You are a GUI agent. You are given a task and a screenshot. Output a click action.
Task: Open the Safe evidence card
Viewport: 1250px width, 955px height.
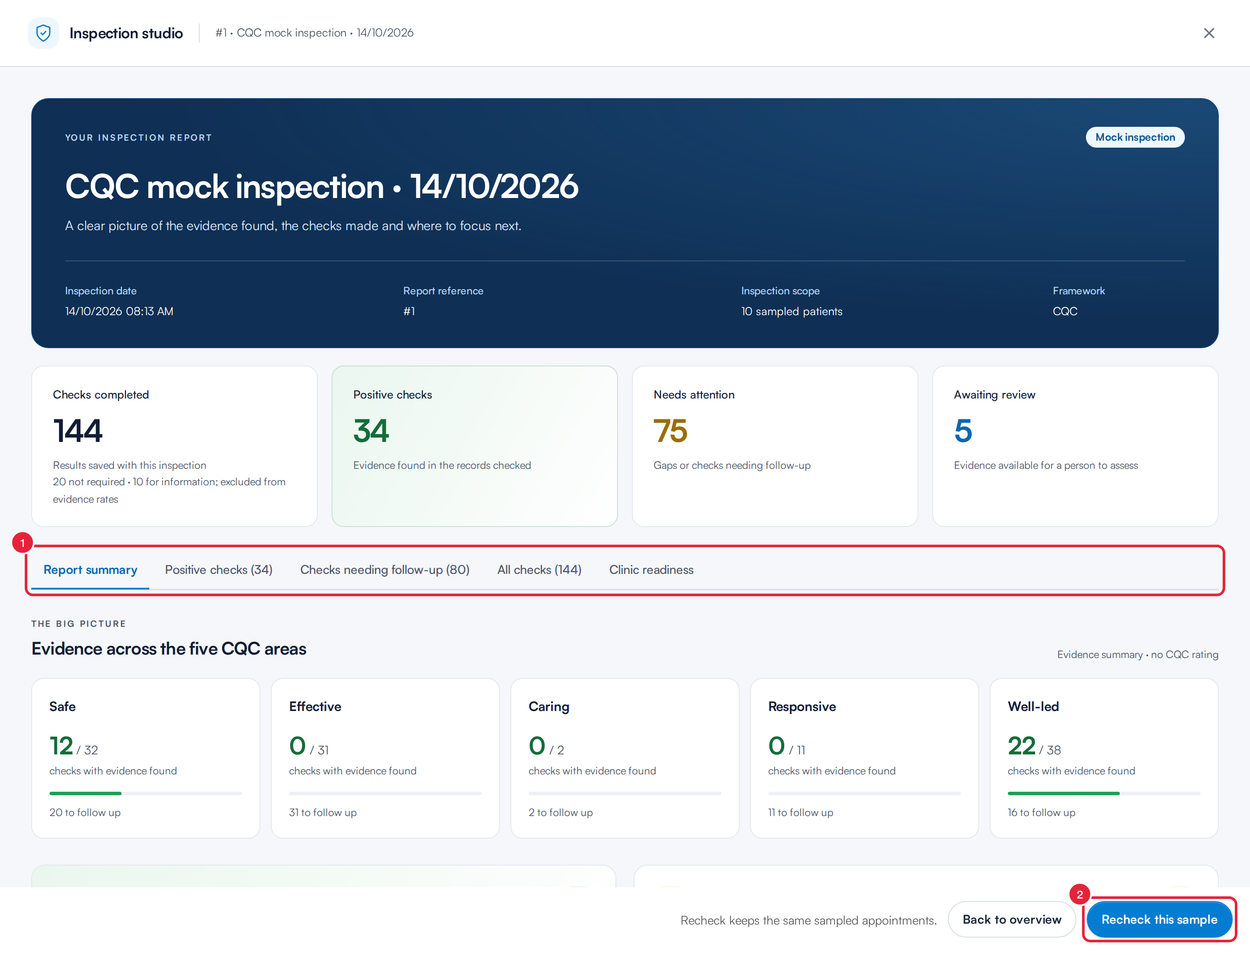(x=146, y=758)
